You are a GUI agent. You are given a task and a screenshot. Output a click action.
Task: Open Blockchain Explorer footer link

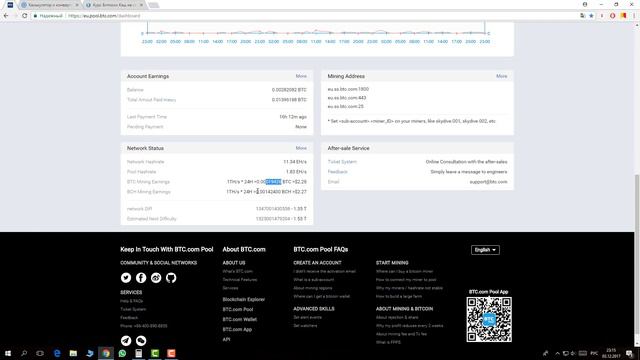[x=244, y=299]
